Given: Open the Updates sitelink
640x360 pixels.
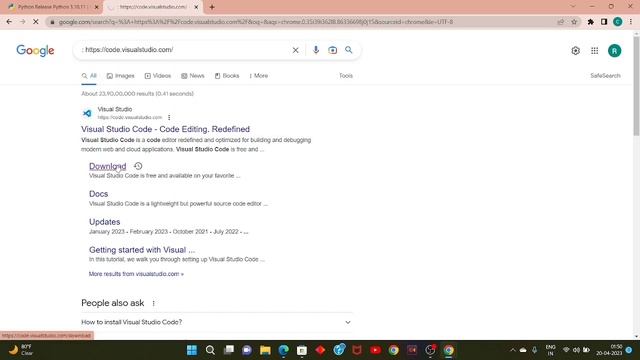Looking at the screenshot, I should click(x=104, y=222).
